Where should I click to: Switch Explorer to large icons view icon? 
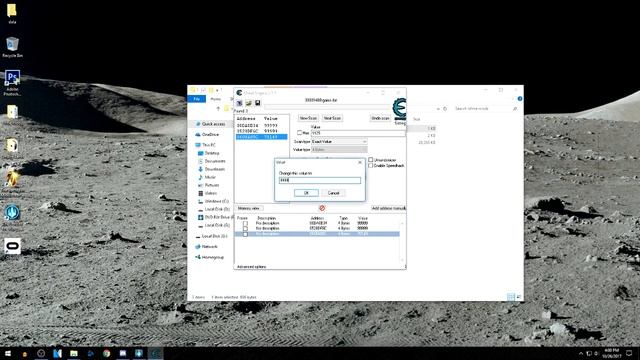(518, 297)
